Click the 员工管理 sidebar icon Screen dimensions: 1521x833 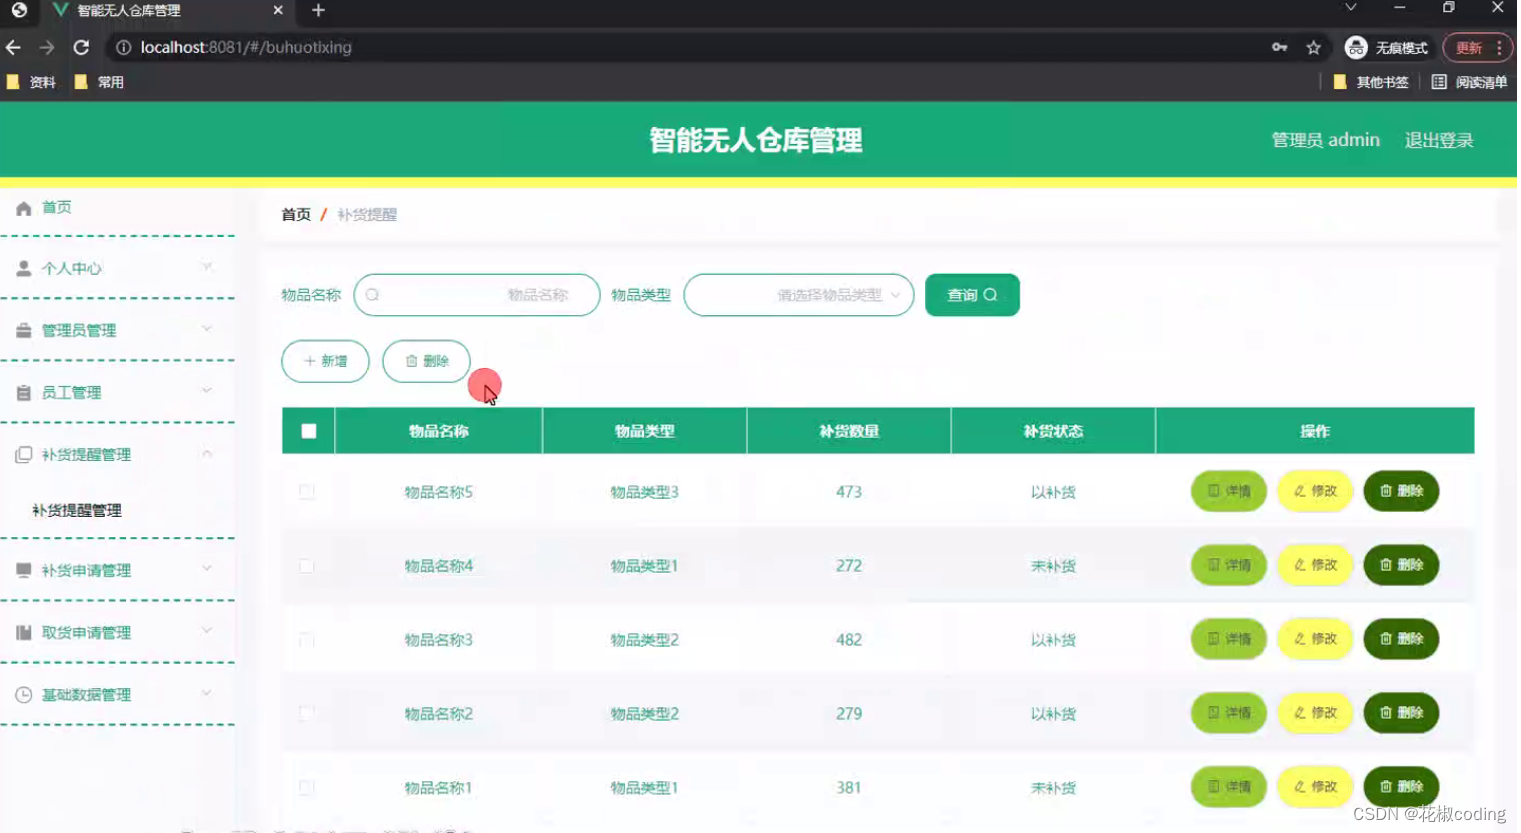click(22, 392)
